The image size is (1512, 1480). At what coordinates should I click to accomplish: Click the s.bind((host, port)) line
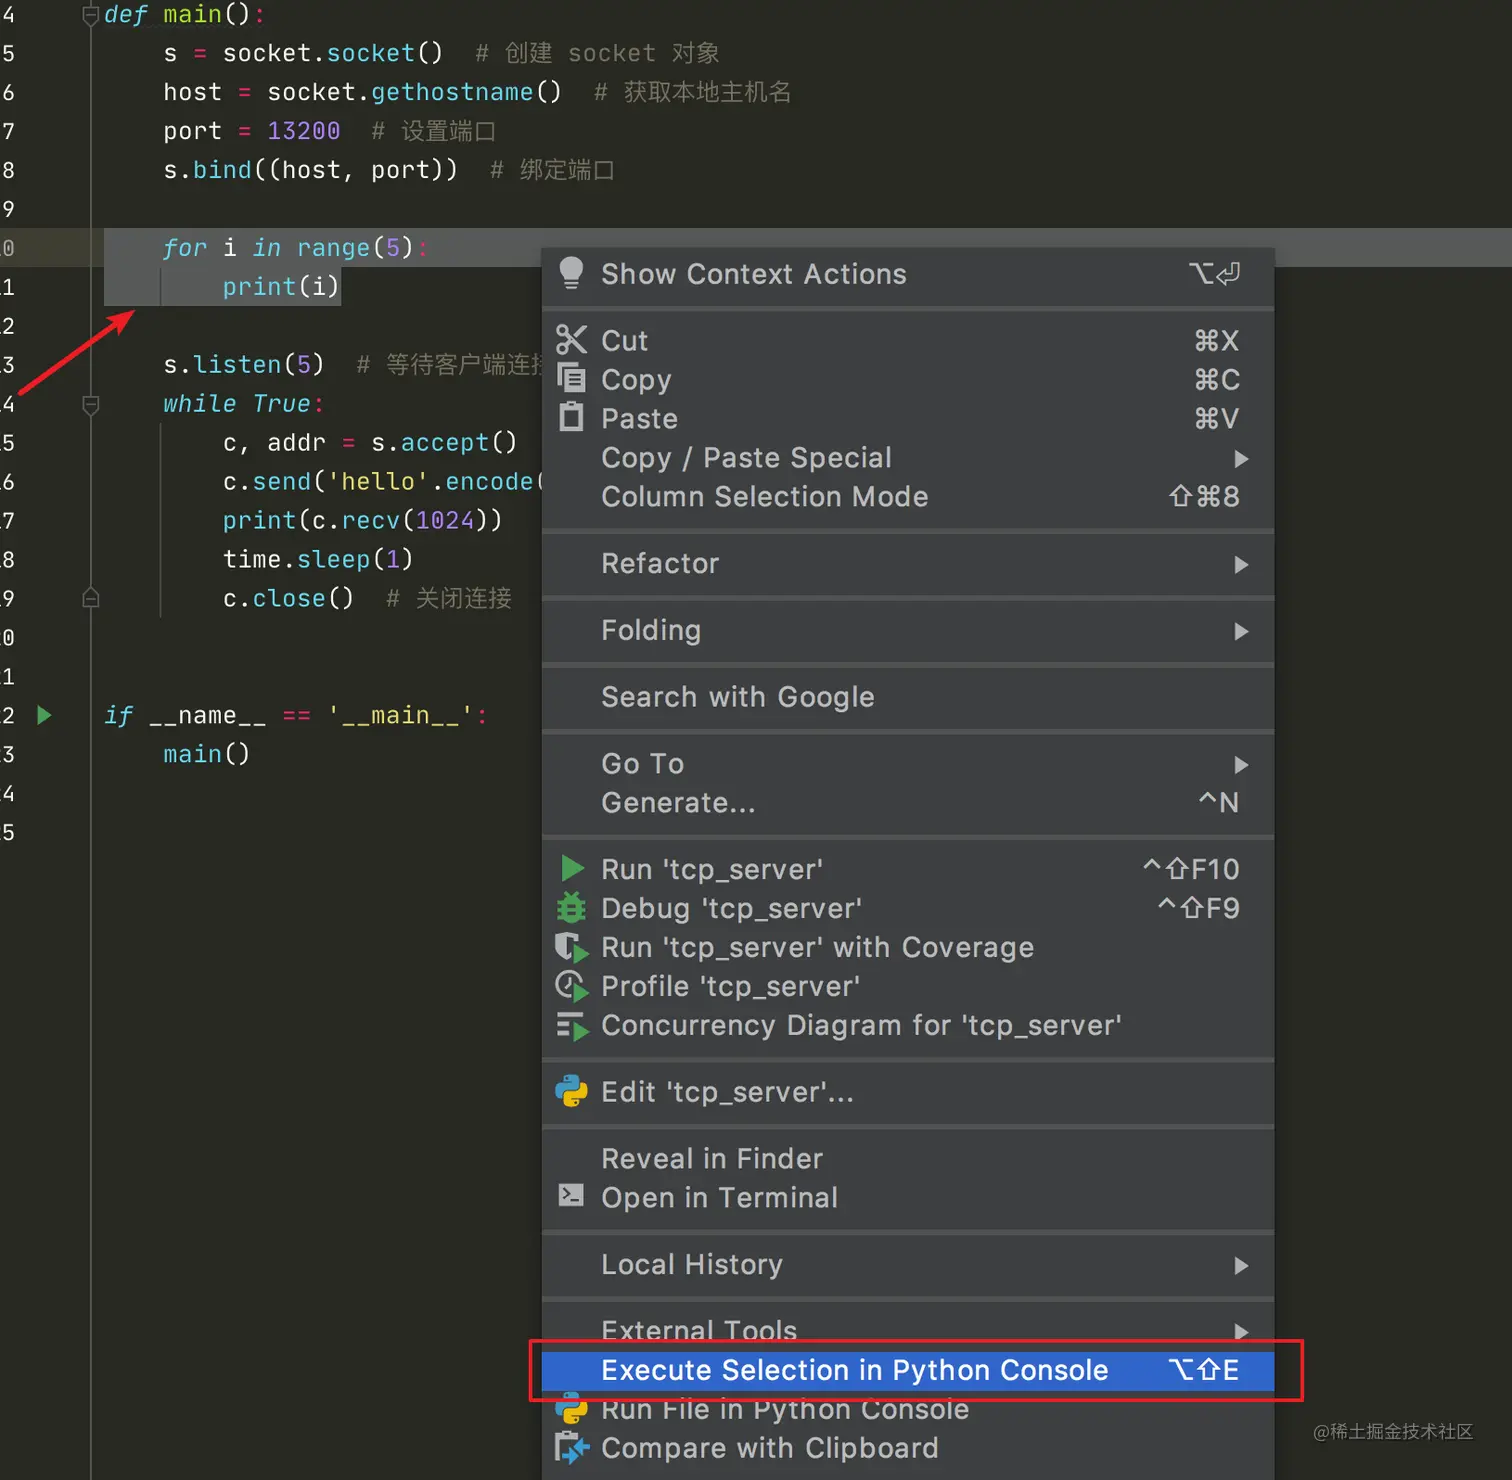click(x=310, y=170)
